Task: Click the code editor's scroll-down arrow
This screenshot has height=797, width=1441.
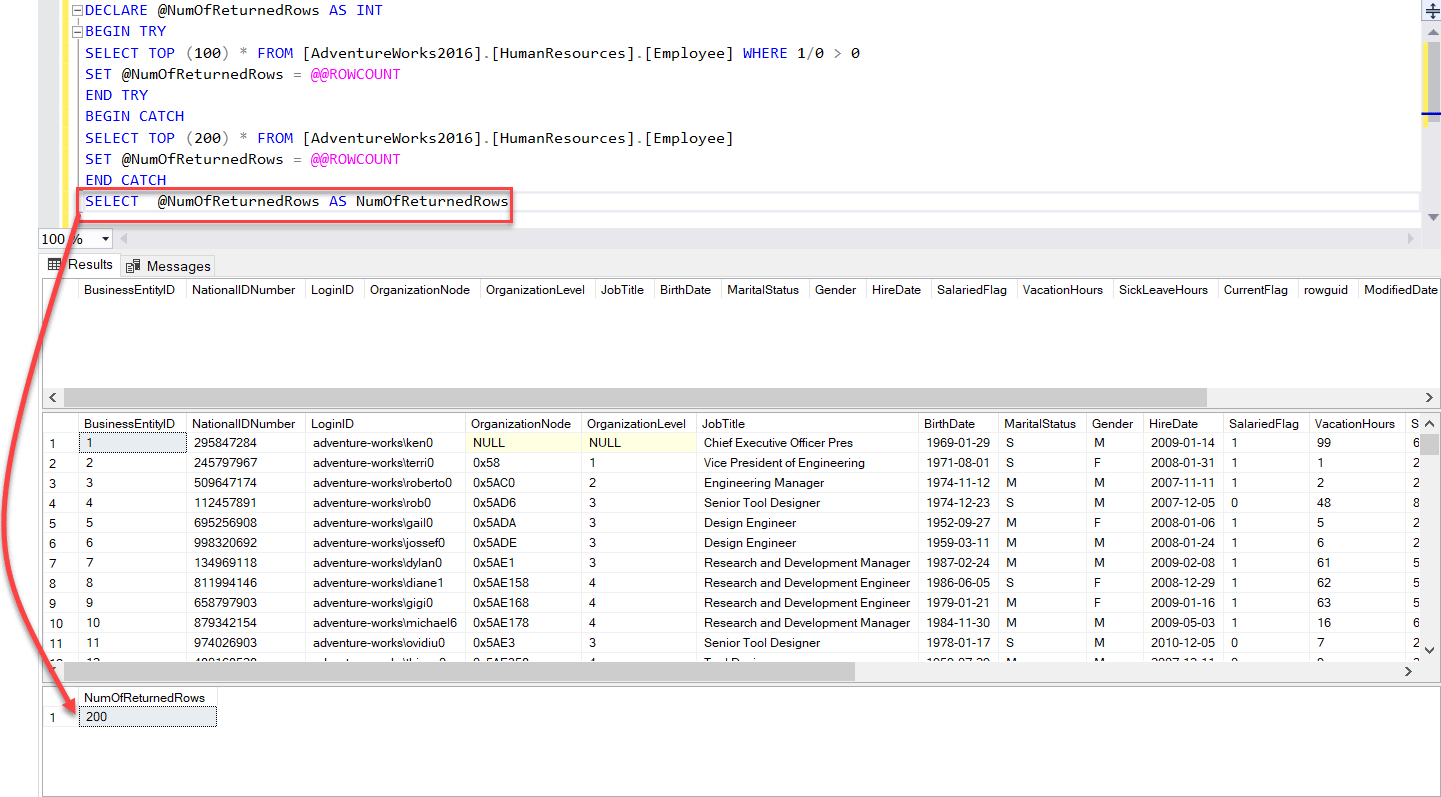Action: pos(1431,217)
